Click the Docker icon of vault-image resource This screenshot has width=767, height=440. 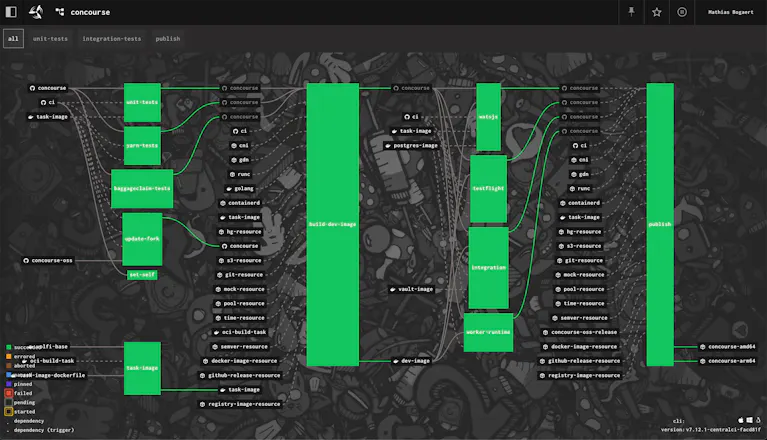pyautogui.click(x=393, y=289)
